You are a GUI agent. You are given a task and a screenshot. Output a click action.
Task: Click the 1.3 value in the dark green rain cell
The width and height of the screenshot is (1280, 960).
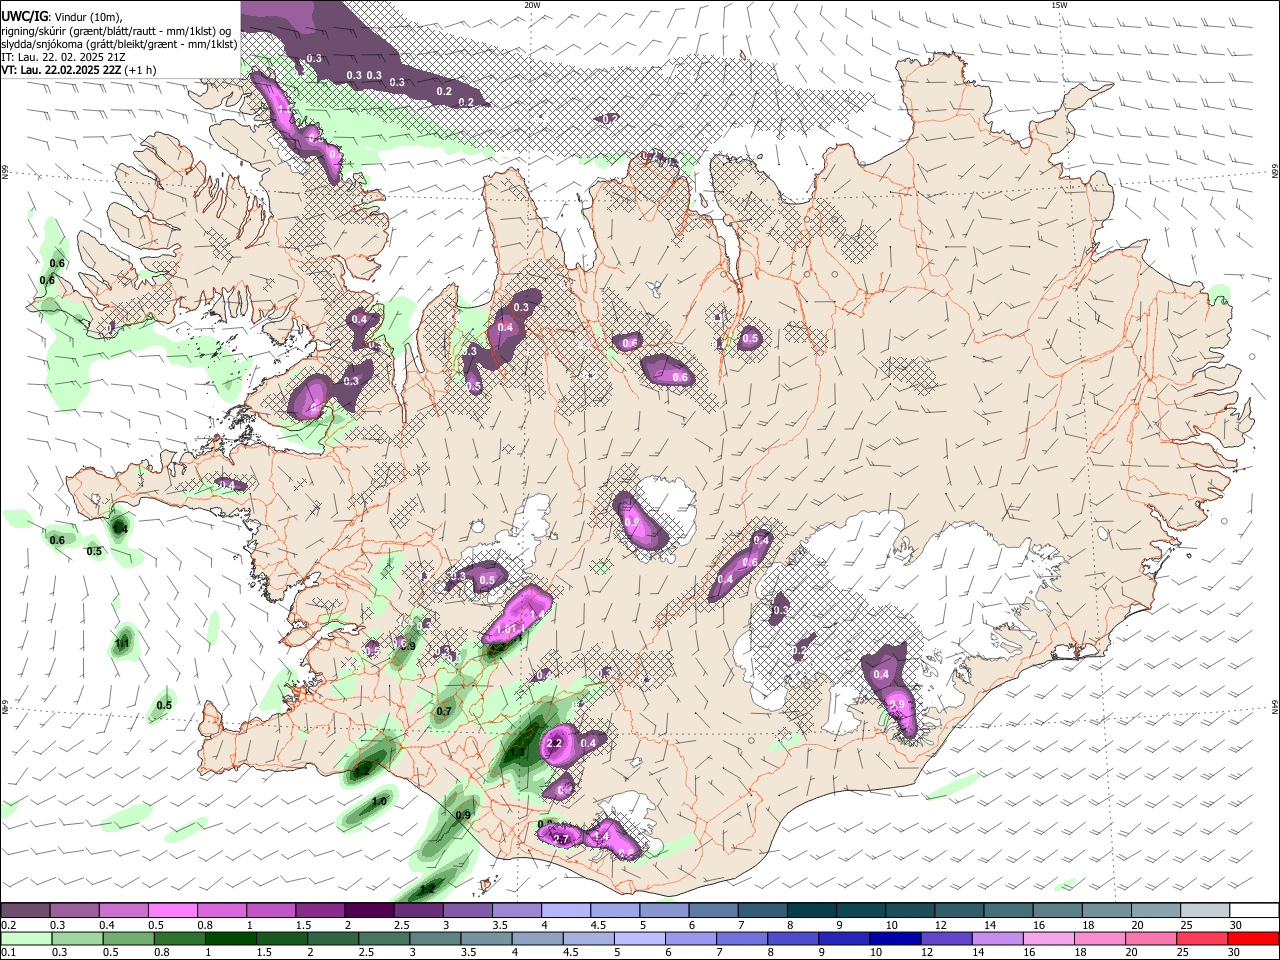[x=517, y=753]
